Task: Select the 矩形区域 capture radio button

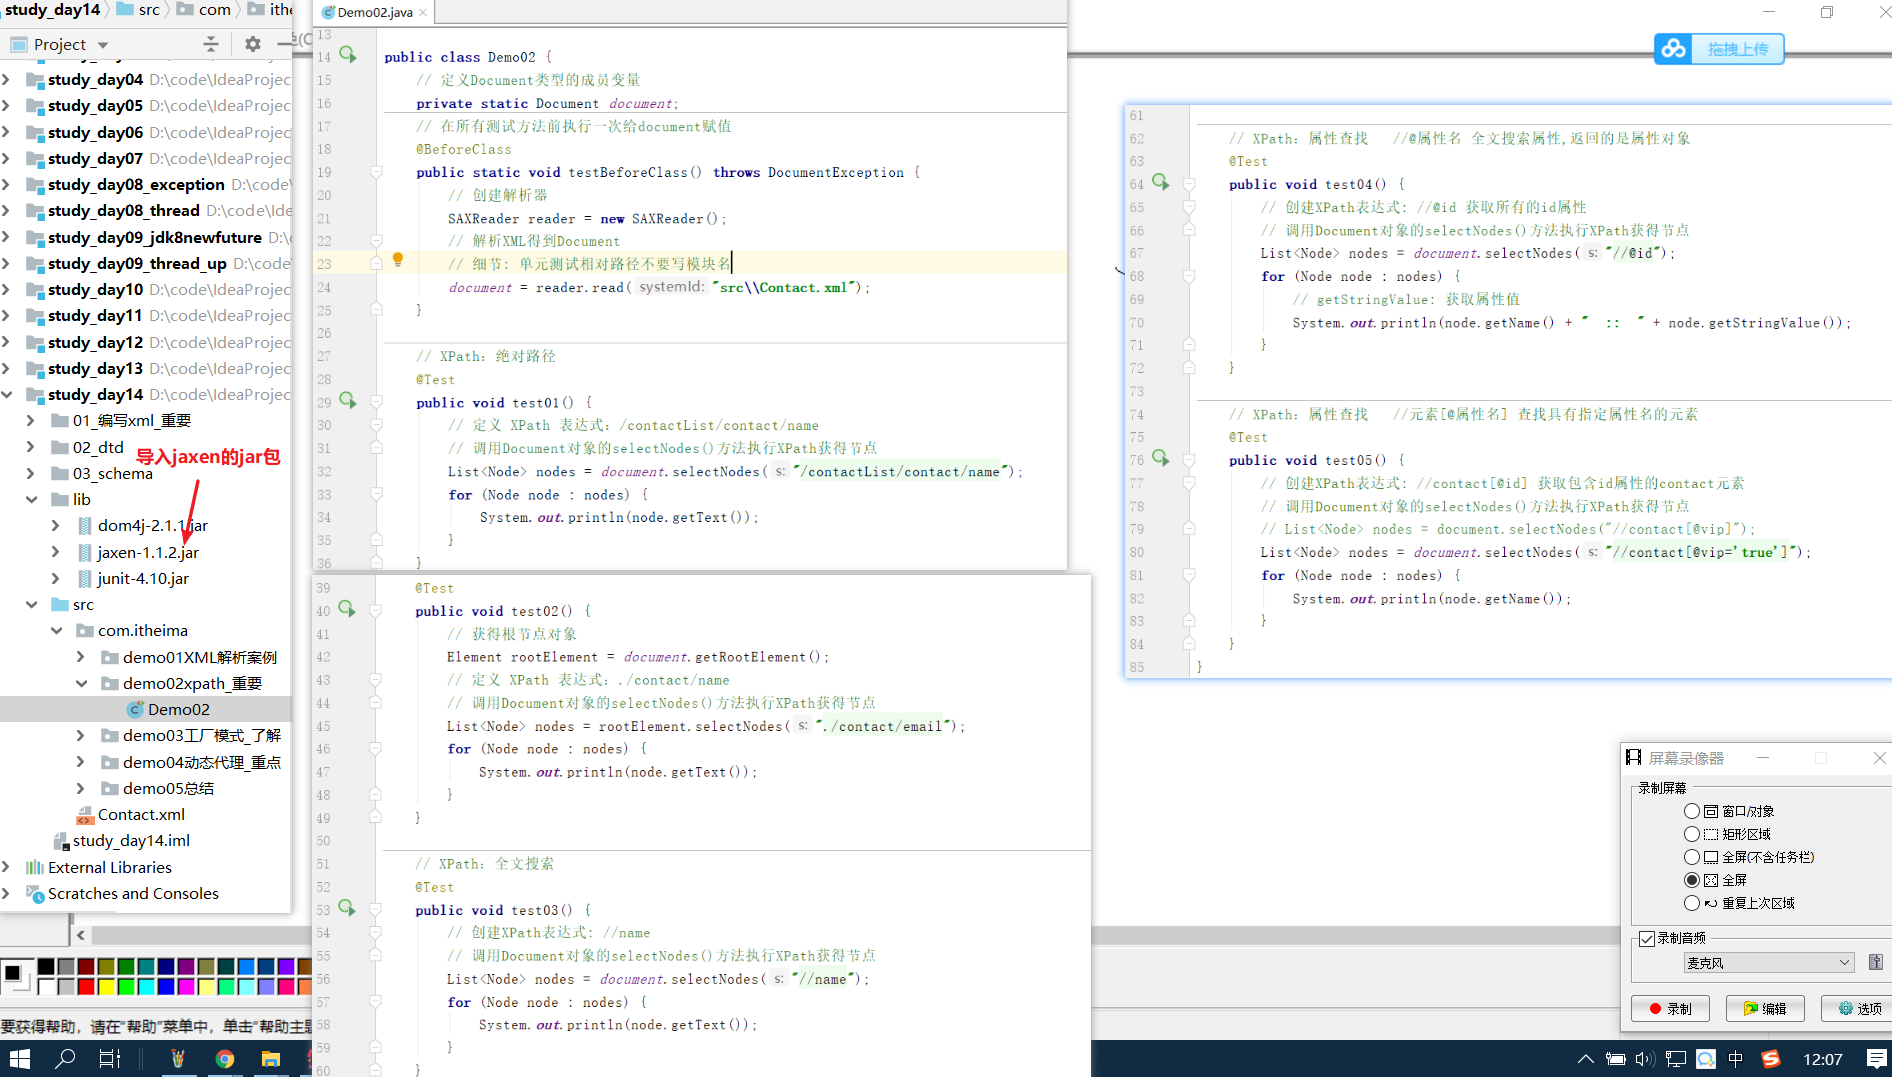Action: (1692, 834)
